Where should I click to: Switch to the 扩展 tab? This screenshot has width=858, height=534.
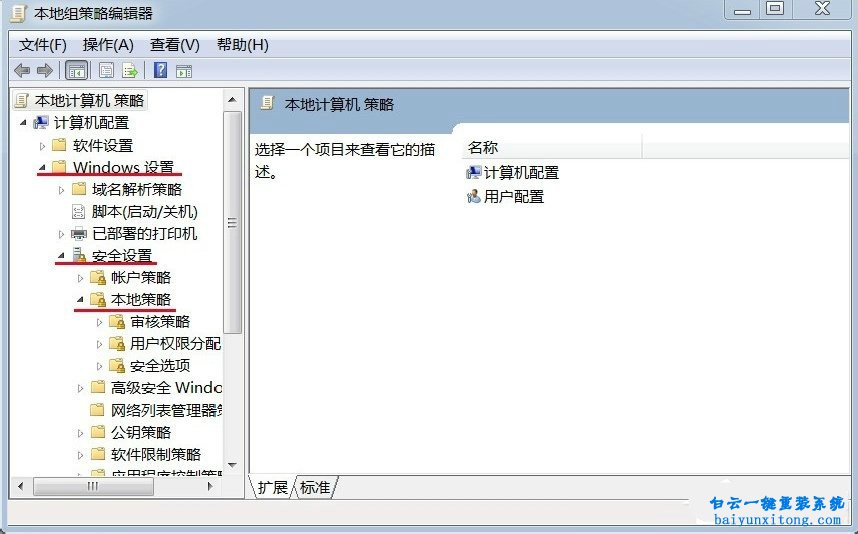273,487
